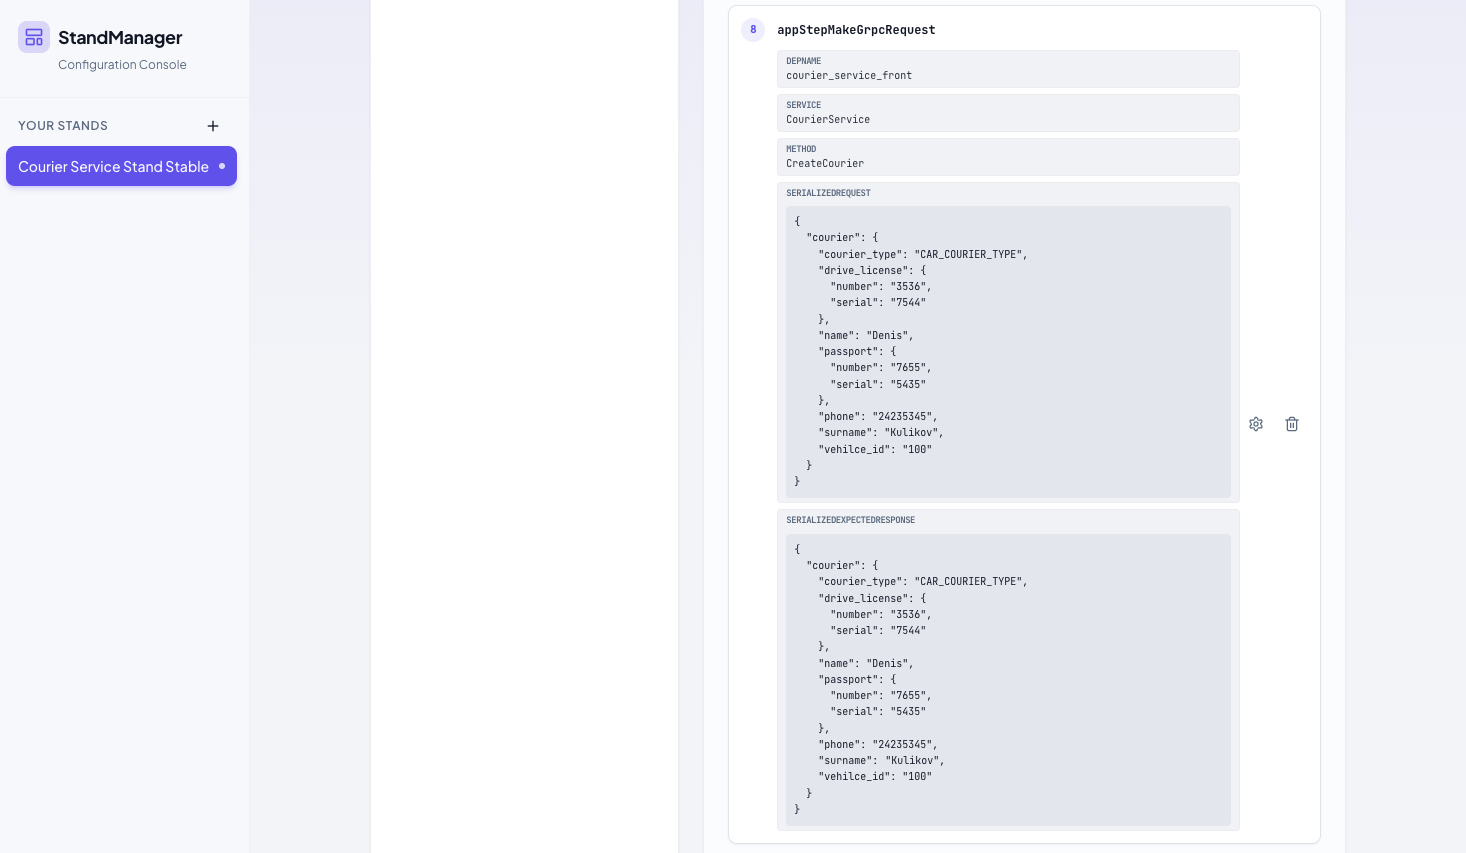Viewport: 1466px width, 853px height.
Task: Select the SERVICE field CourierService
Action: tap(828, 120)
